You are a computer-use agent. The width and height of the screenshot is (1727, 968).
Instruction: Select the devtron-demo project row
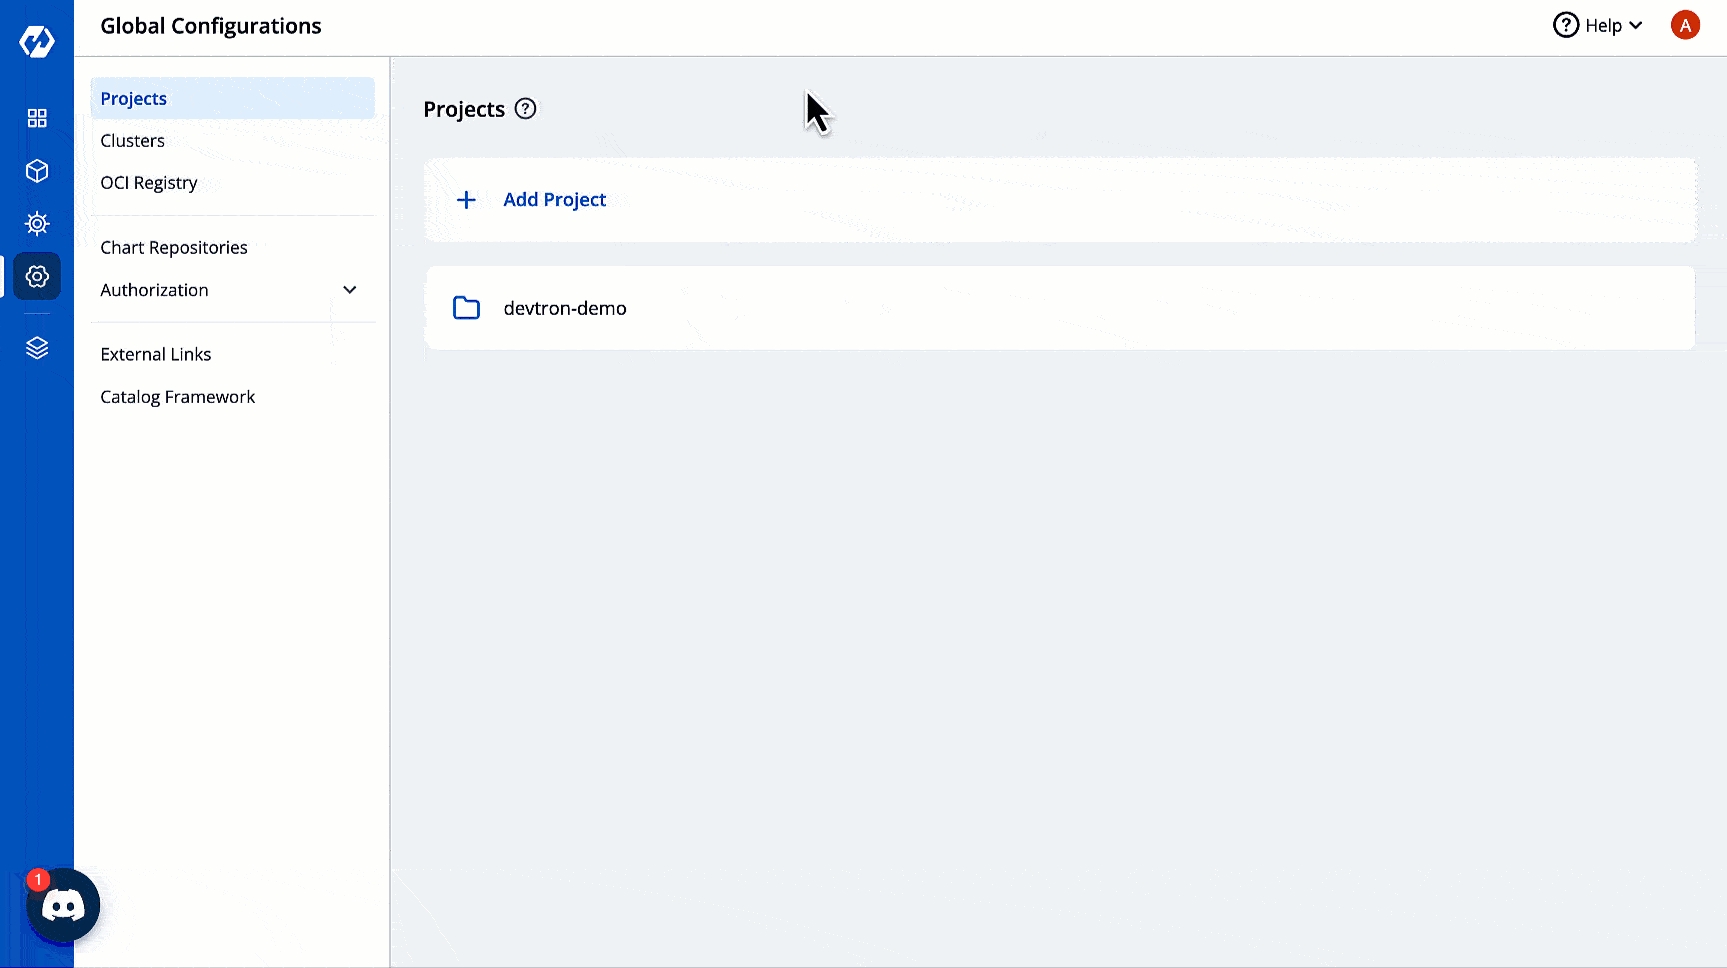(1060, 308)
